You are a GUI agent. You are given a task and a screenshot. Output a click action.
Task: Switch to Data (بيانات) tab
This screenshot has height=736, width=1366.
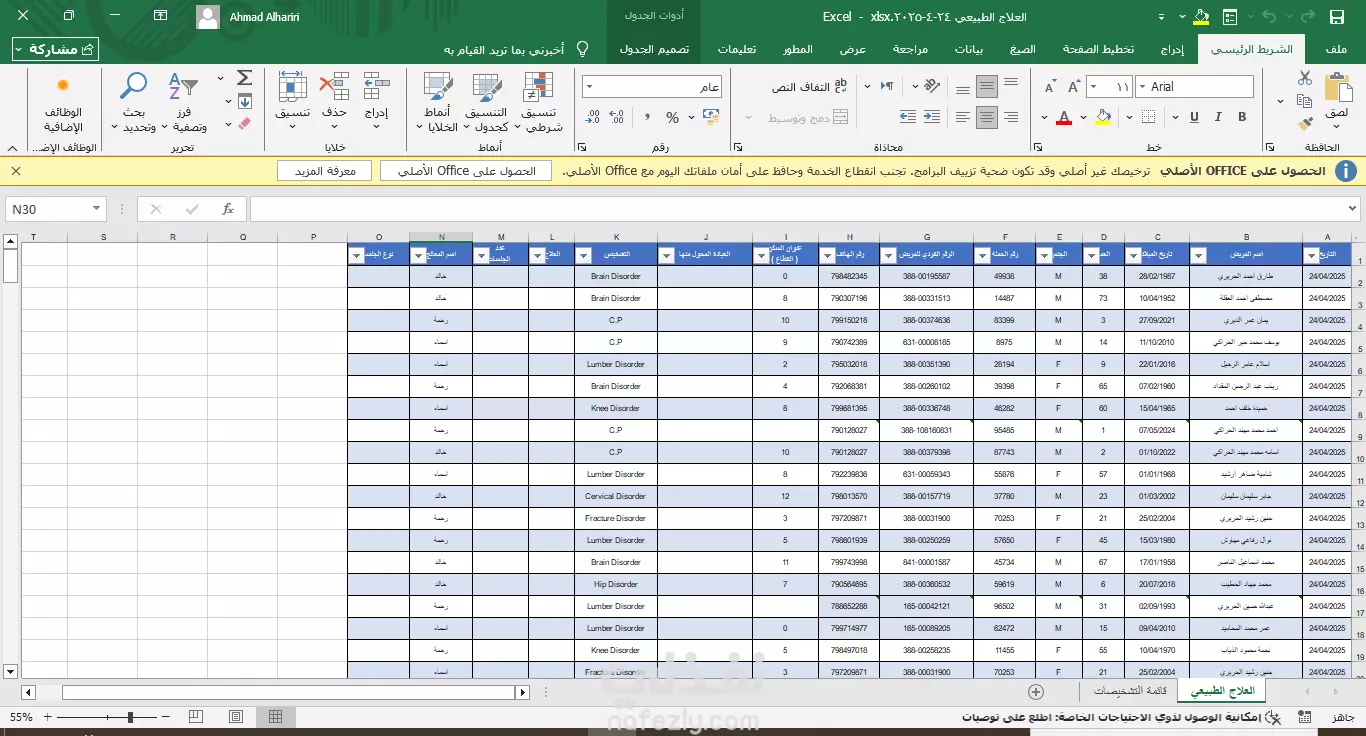(969, 49)
